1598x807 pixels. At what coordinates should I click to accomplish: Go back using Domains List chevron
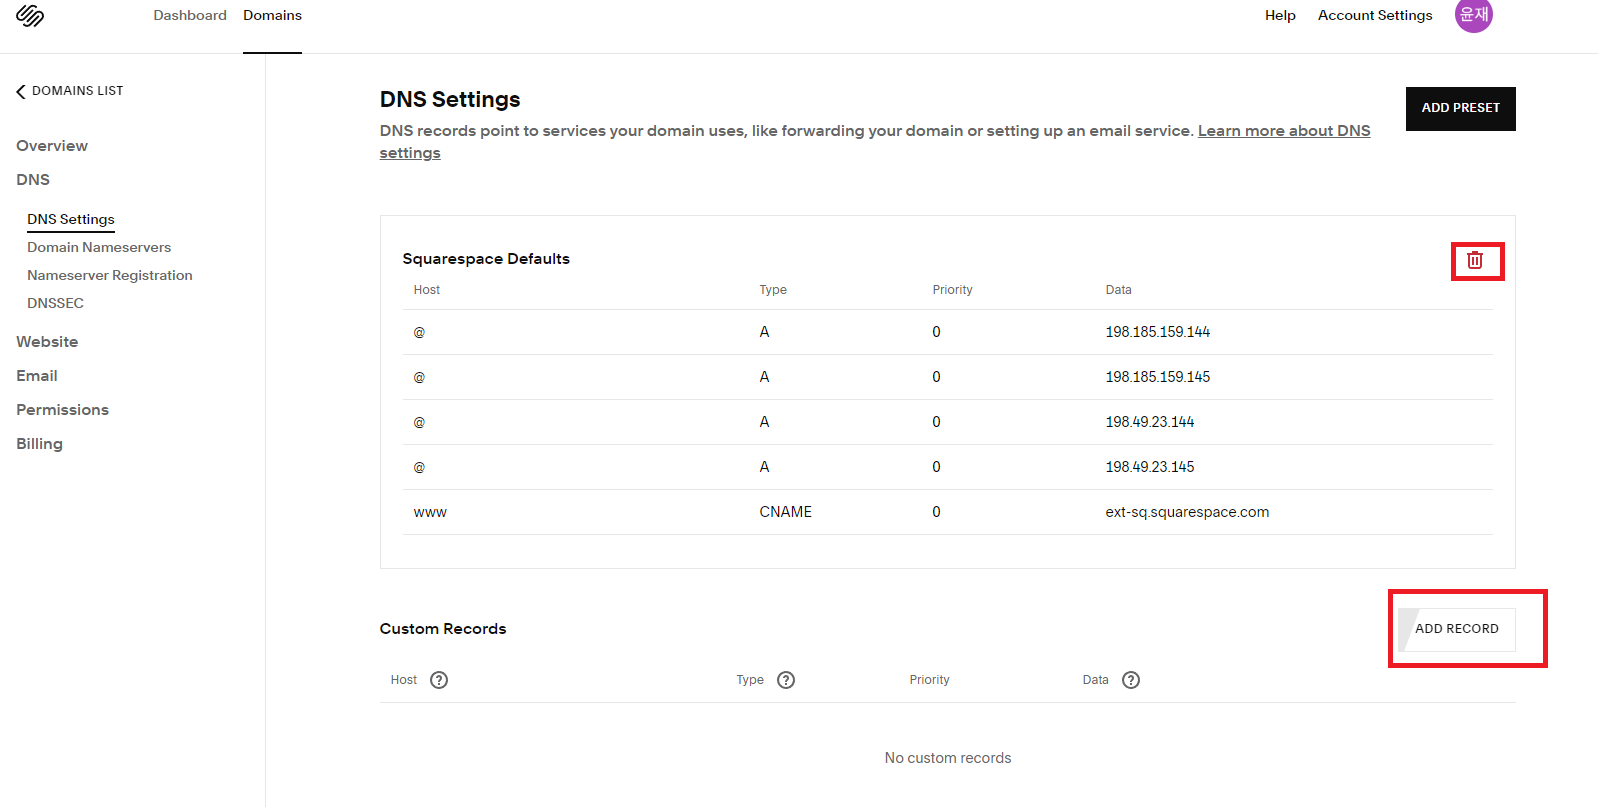(x=21, y=91)
